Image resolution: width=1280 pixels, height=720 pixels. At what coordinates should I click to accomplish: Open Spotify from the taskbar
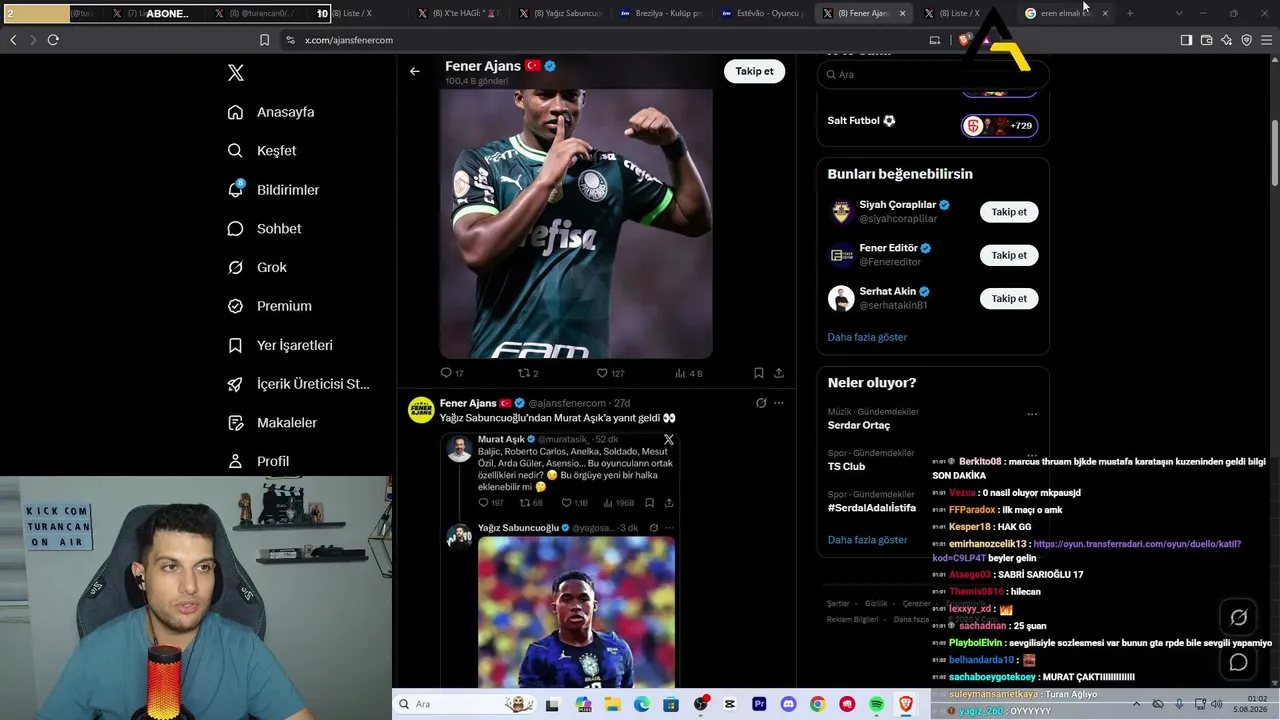(x=876, y=704)
